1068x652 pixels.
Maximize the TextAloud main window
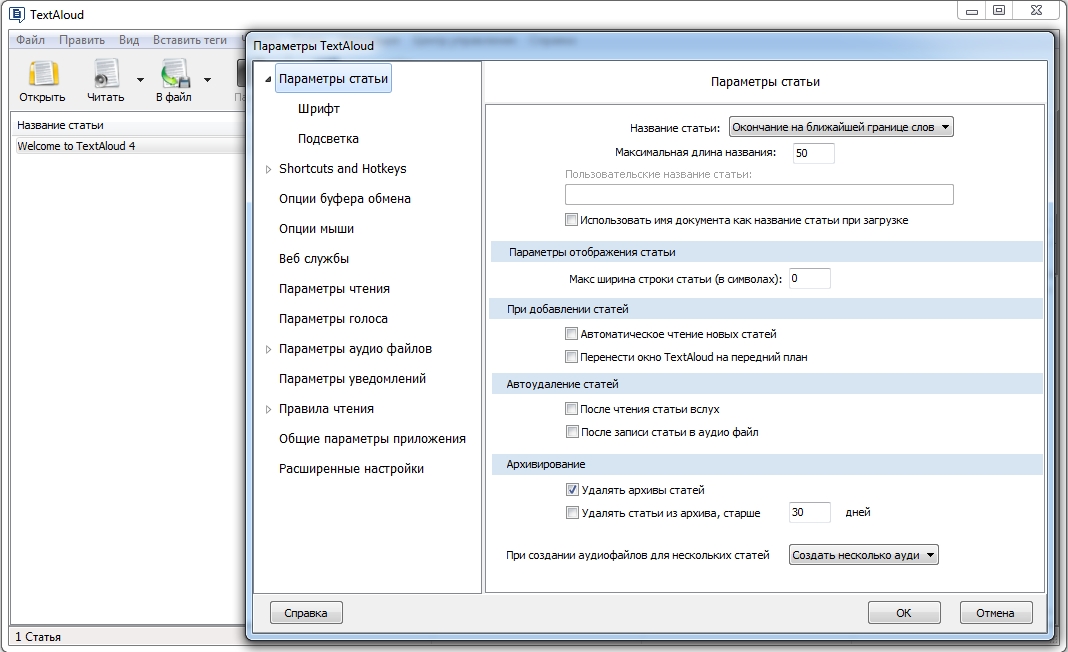999,10
